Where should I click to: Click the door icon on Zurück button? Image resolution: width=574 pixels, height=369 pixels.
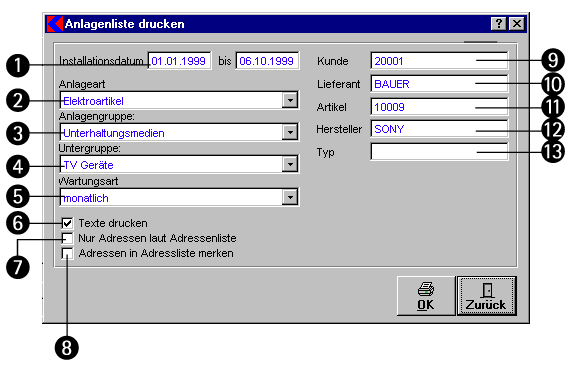(x=487, y=290)
